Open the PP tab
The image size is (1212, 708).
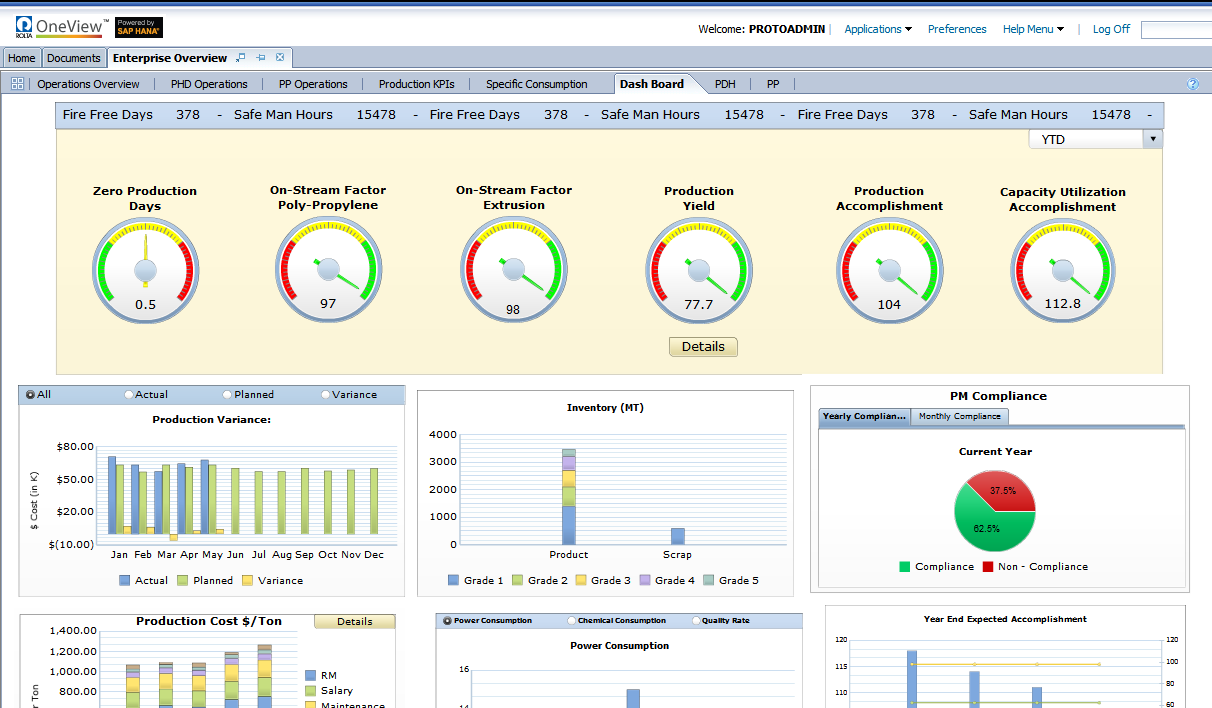pos(773,84)
